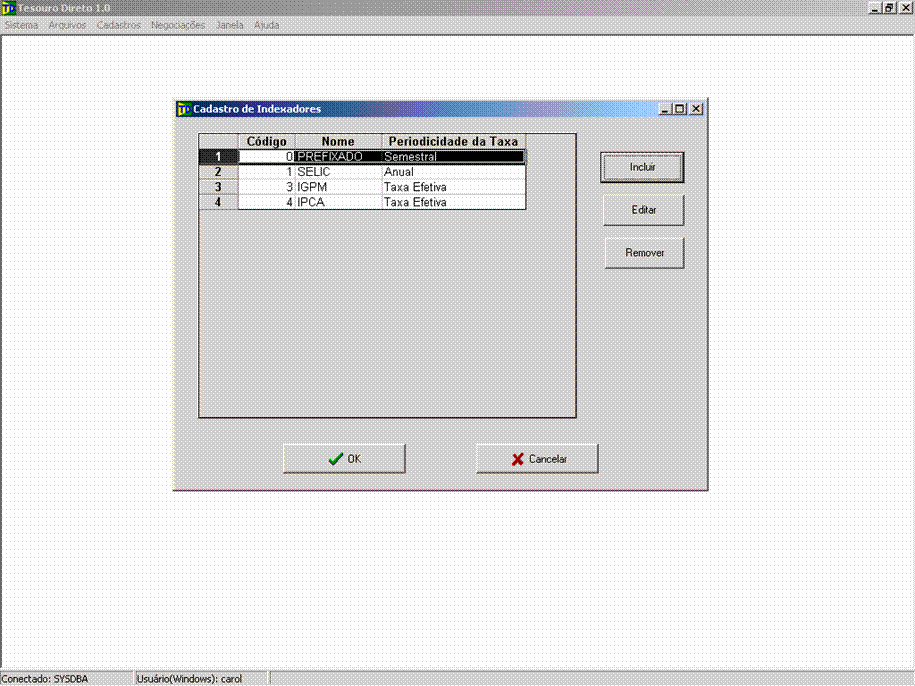
Task: Click the Remover button
Action: coord(644,253)
